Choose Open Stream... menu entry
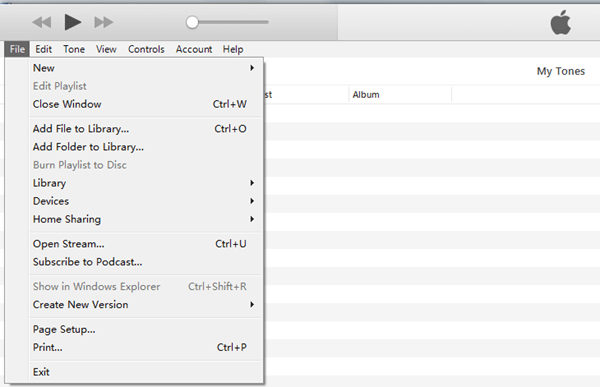 (146, 244)
